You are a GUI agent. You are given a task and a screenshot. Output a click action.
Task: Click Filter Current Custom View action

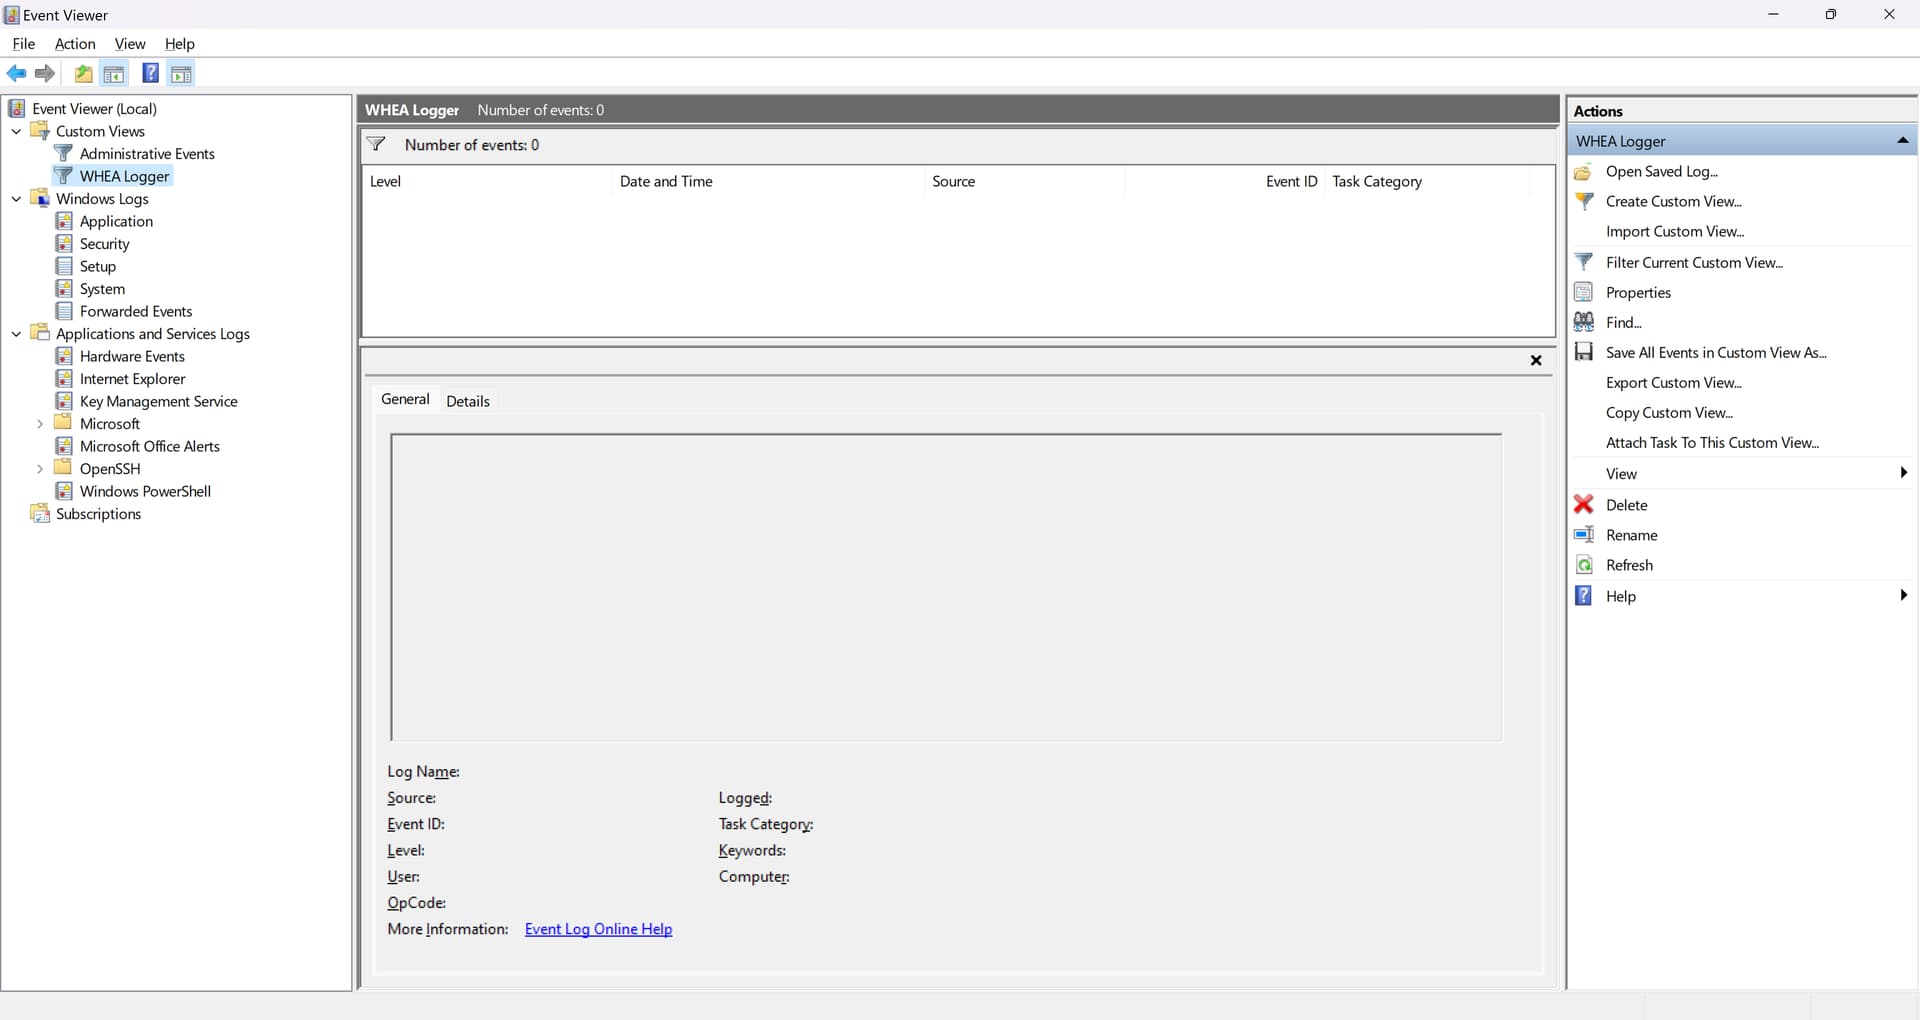pos(1694,262)
